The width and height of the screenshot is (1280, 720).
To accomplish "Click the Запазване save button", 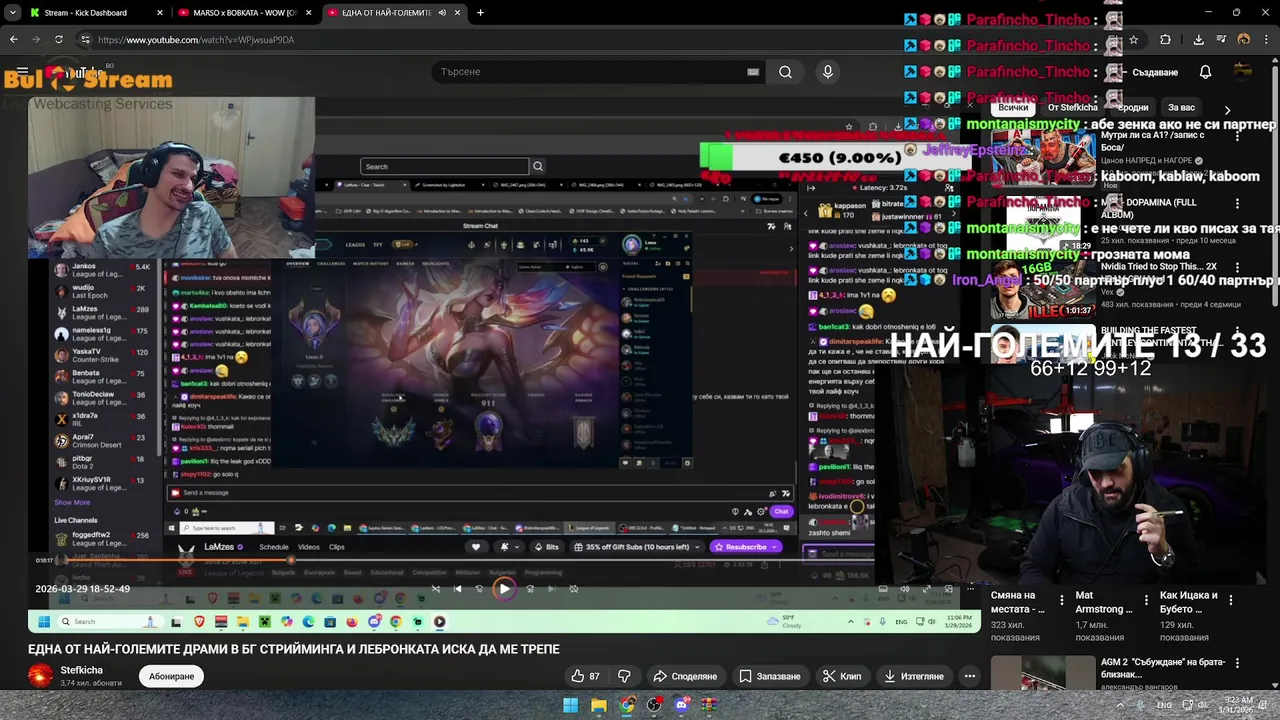I will coord(770,676).
